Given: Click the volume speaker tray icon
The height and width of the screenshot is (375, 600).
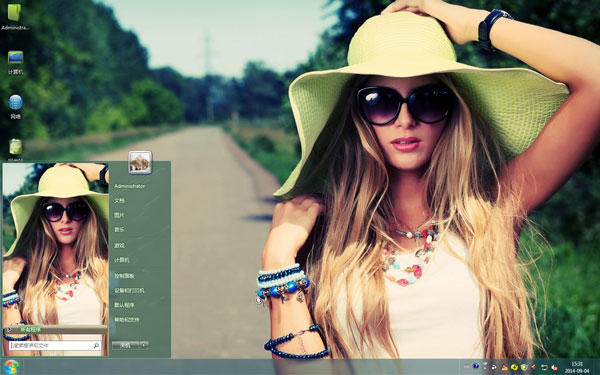Looking at the screenshot, I should (x=554, y=367).
